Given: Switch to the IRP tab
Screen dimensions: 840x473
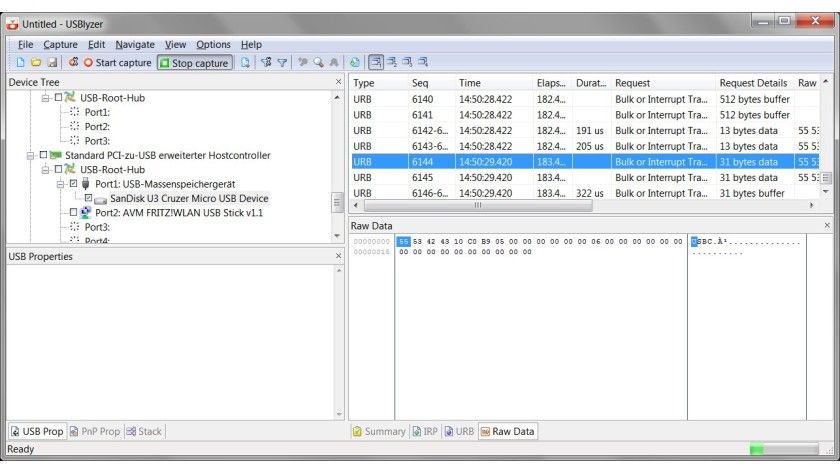Looking at the screenshot, I should click(x=425, y=431).
